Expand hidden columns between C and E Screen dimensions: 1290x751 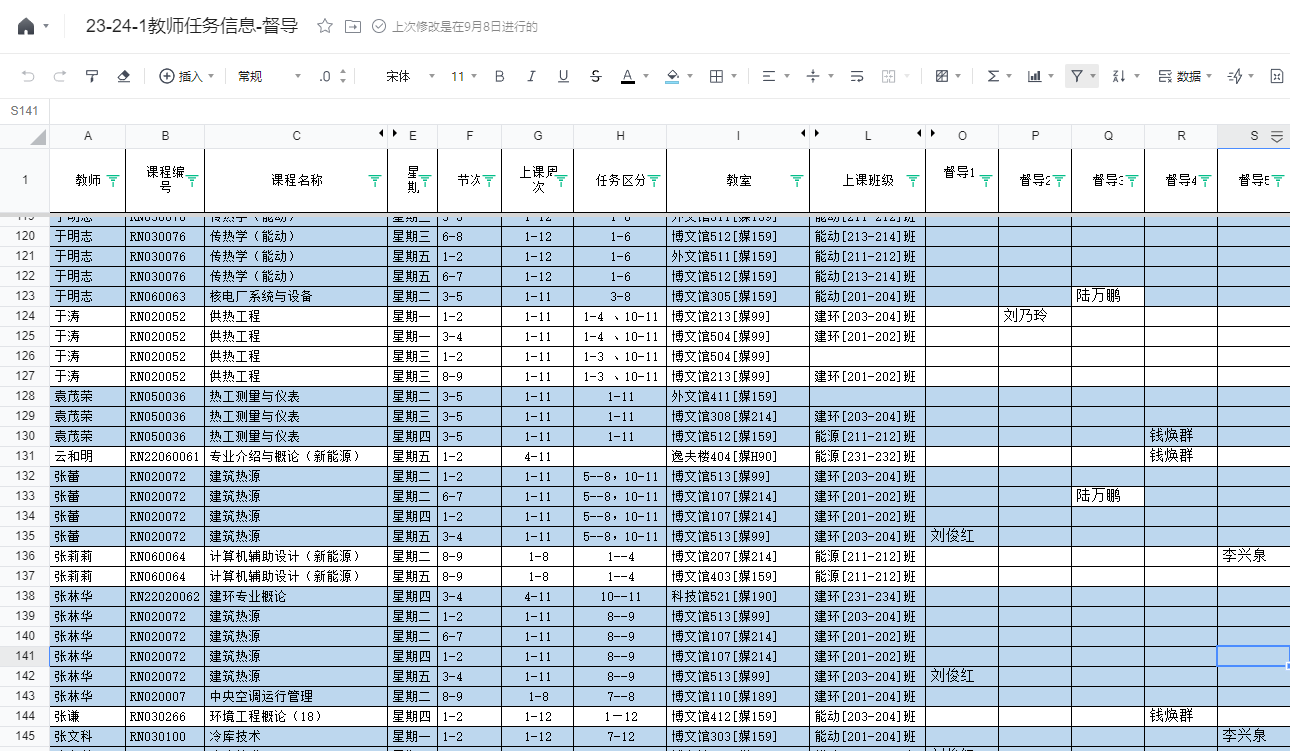388,134
